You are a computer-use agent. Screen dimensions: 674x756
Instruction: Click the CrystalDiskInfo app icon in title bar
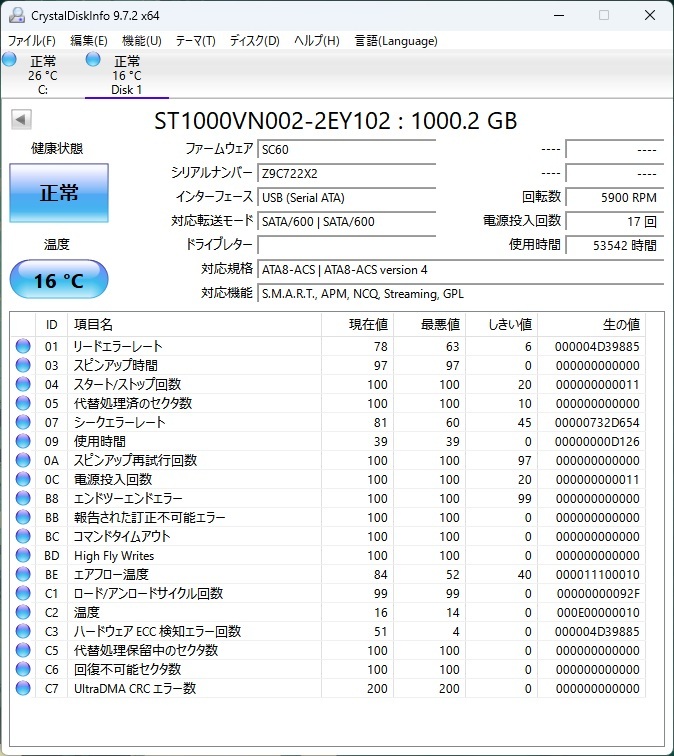point(17,15)
